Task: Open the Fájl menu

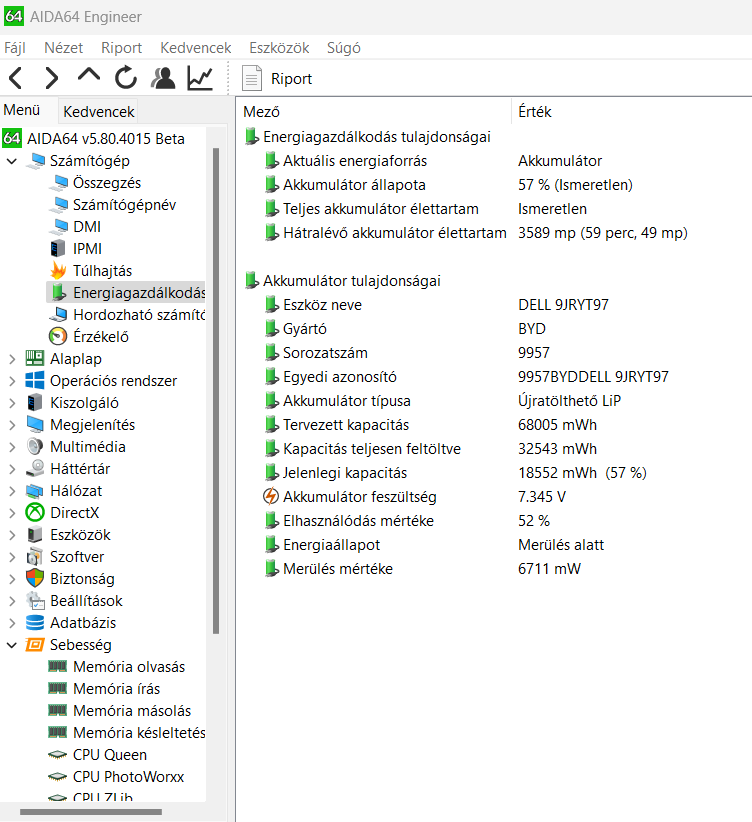Action: (x=15, y=48)
